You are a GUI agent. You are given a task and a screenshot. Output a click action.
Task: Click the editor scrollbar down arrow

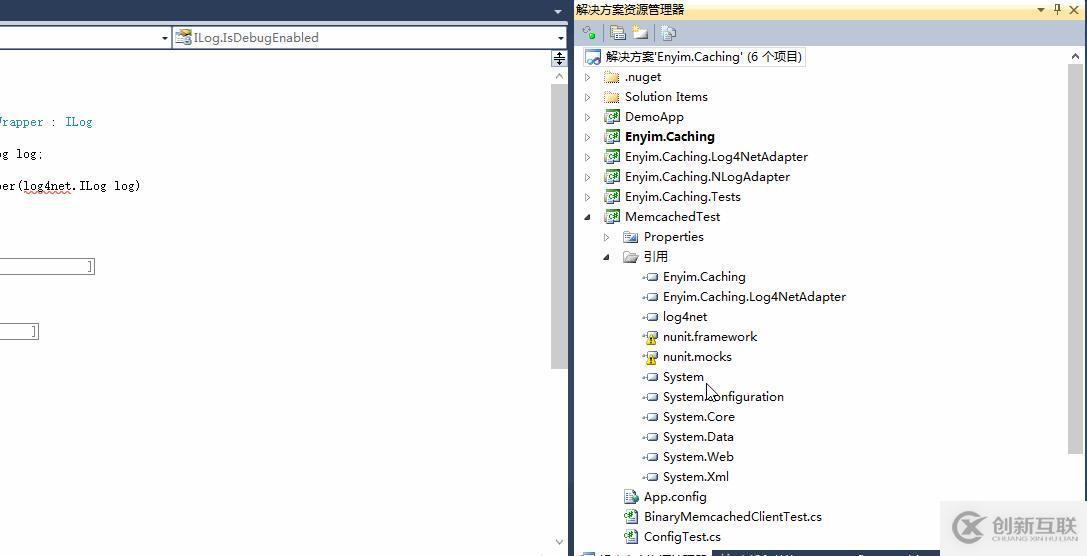tap(559, 541)
